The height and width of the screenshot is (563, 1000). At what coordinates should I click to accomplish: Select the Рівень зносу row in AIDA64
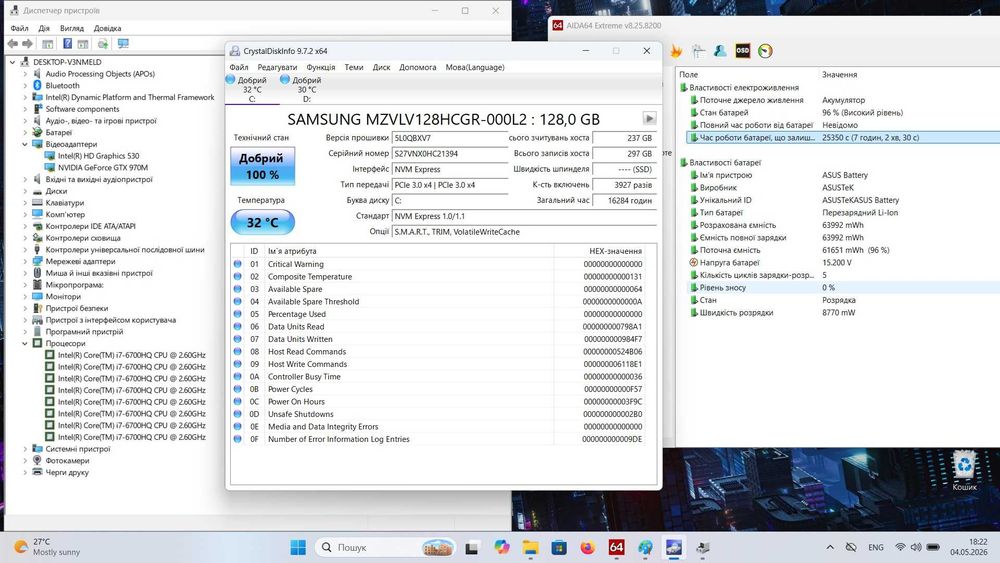pos(842,288)
